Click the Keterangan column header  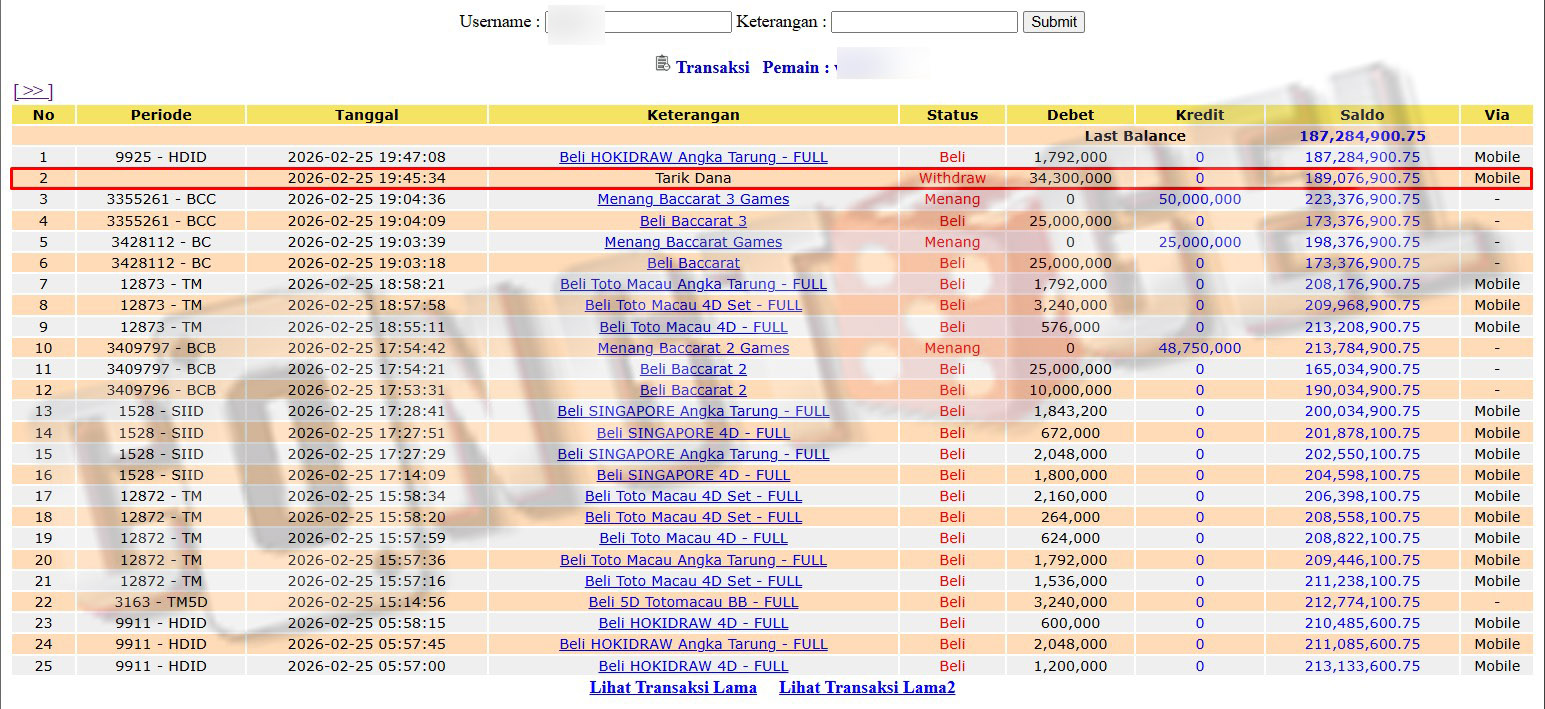pos(693,115)
